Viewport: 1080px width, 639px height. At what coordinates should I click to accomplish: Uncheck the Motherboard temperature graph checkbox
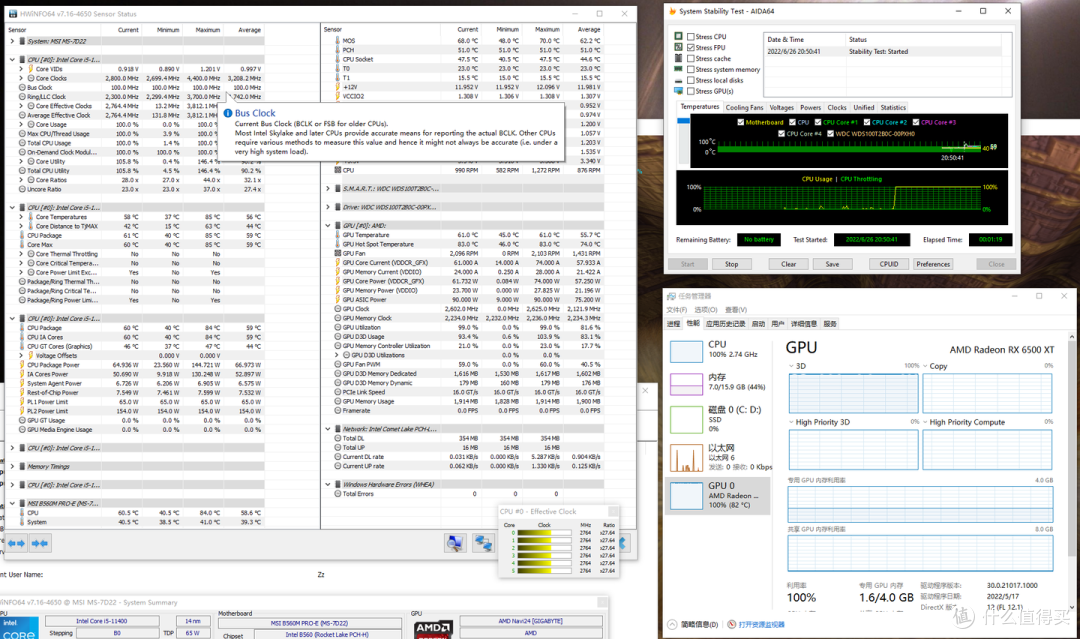tap(740, 122)
